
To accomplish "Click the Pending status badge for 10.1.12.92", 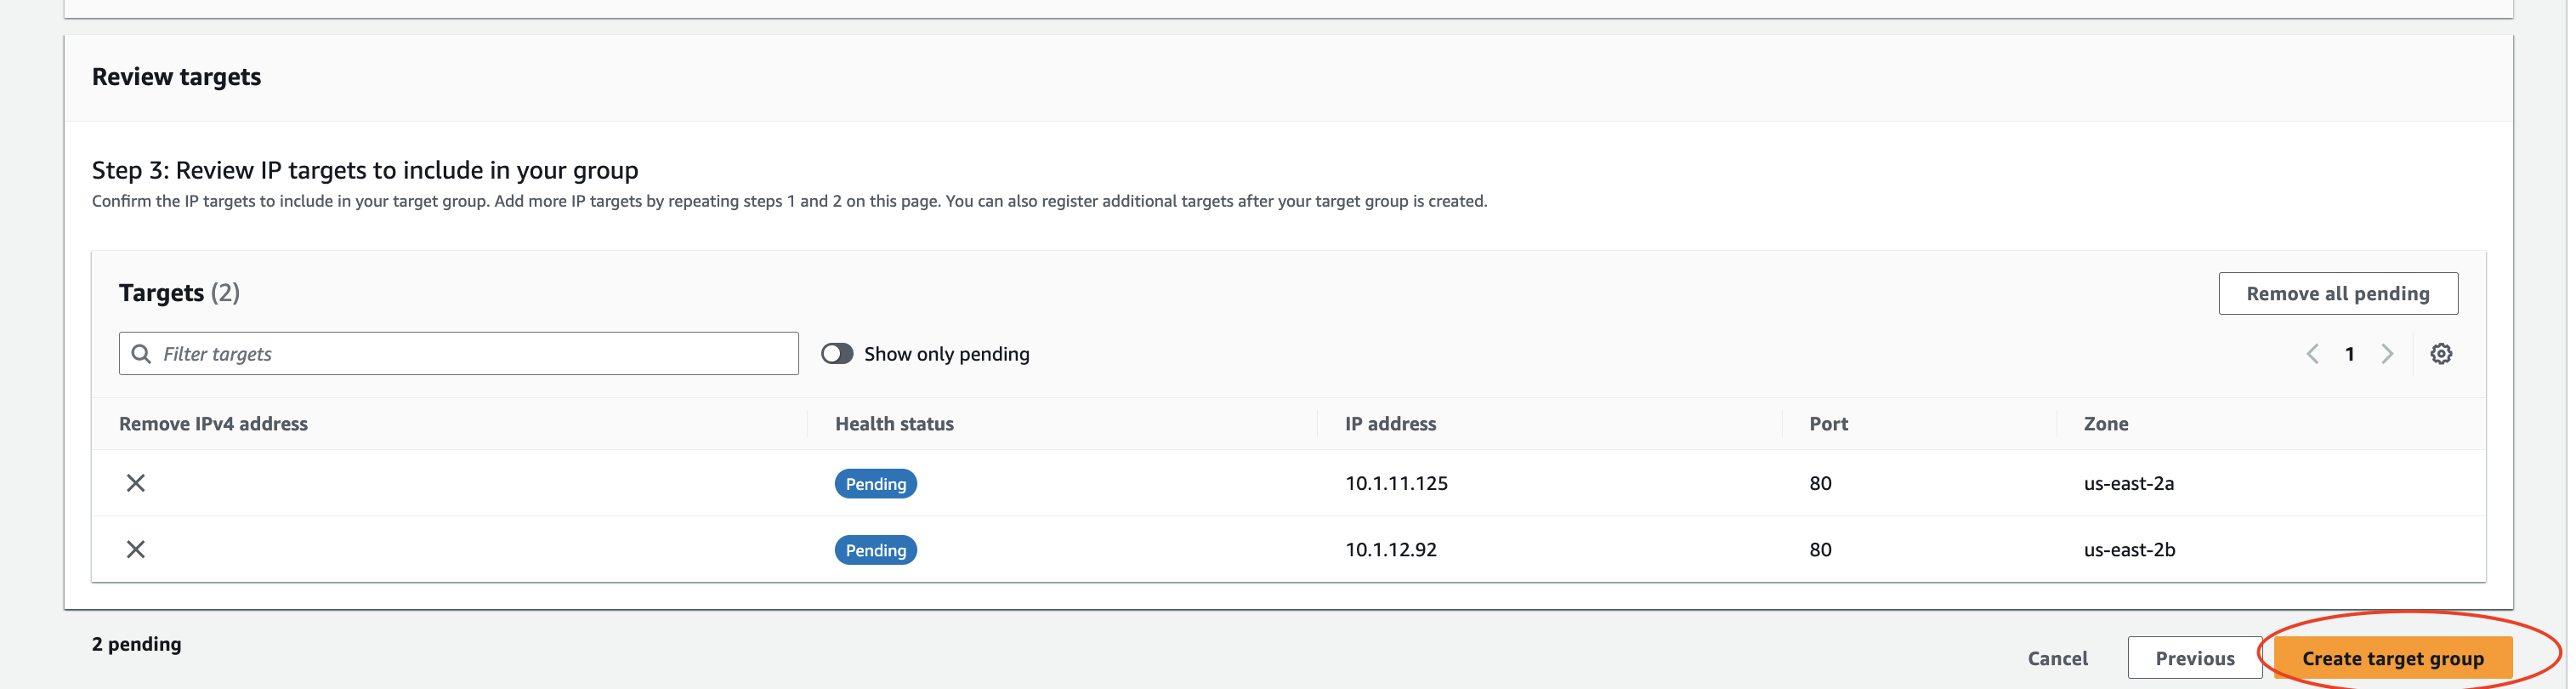I will point(875,549).
